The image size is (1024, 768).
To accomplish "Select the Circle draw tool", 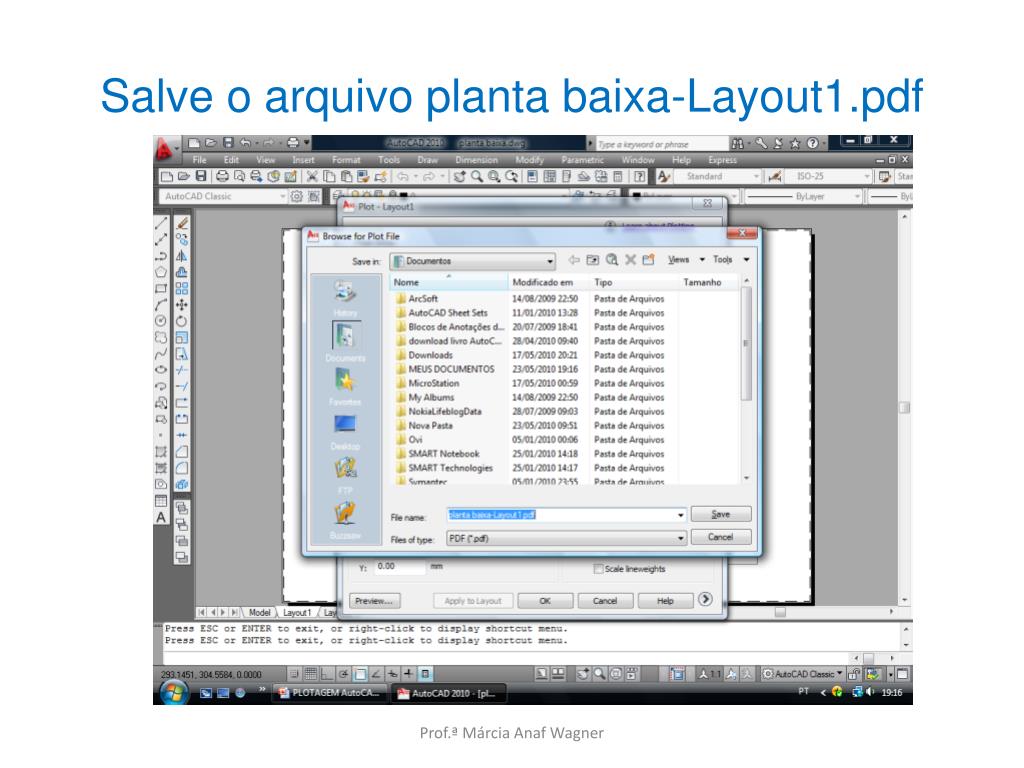I will tap(161, 321).
